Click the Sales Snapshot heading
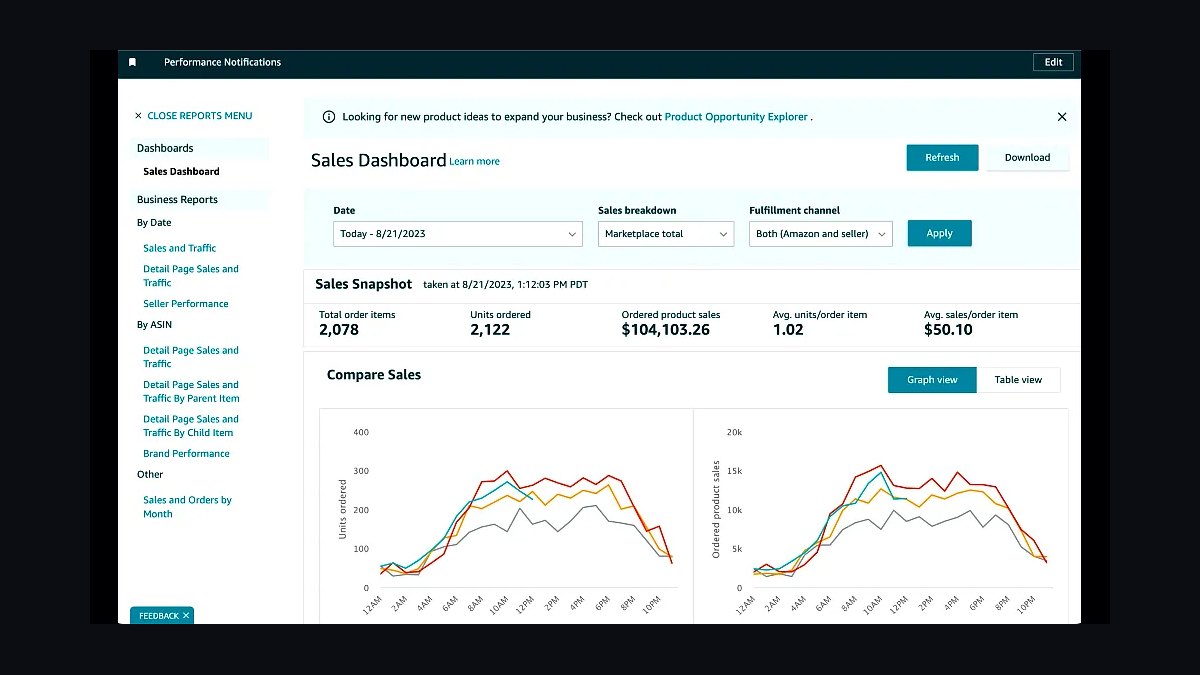1200x675 pixels. [363, 285]
